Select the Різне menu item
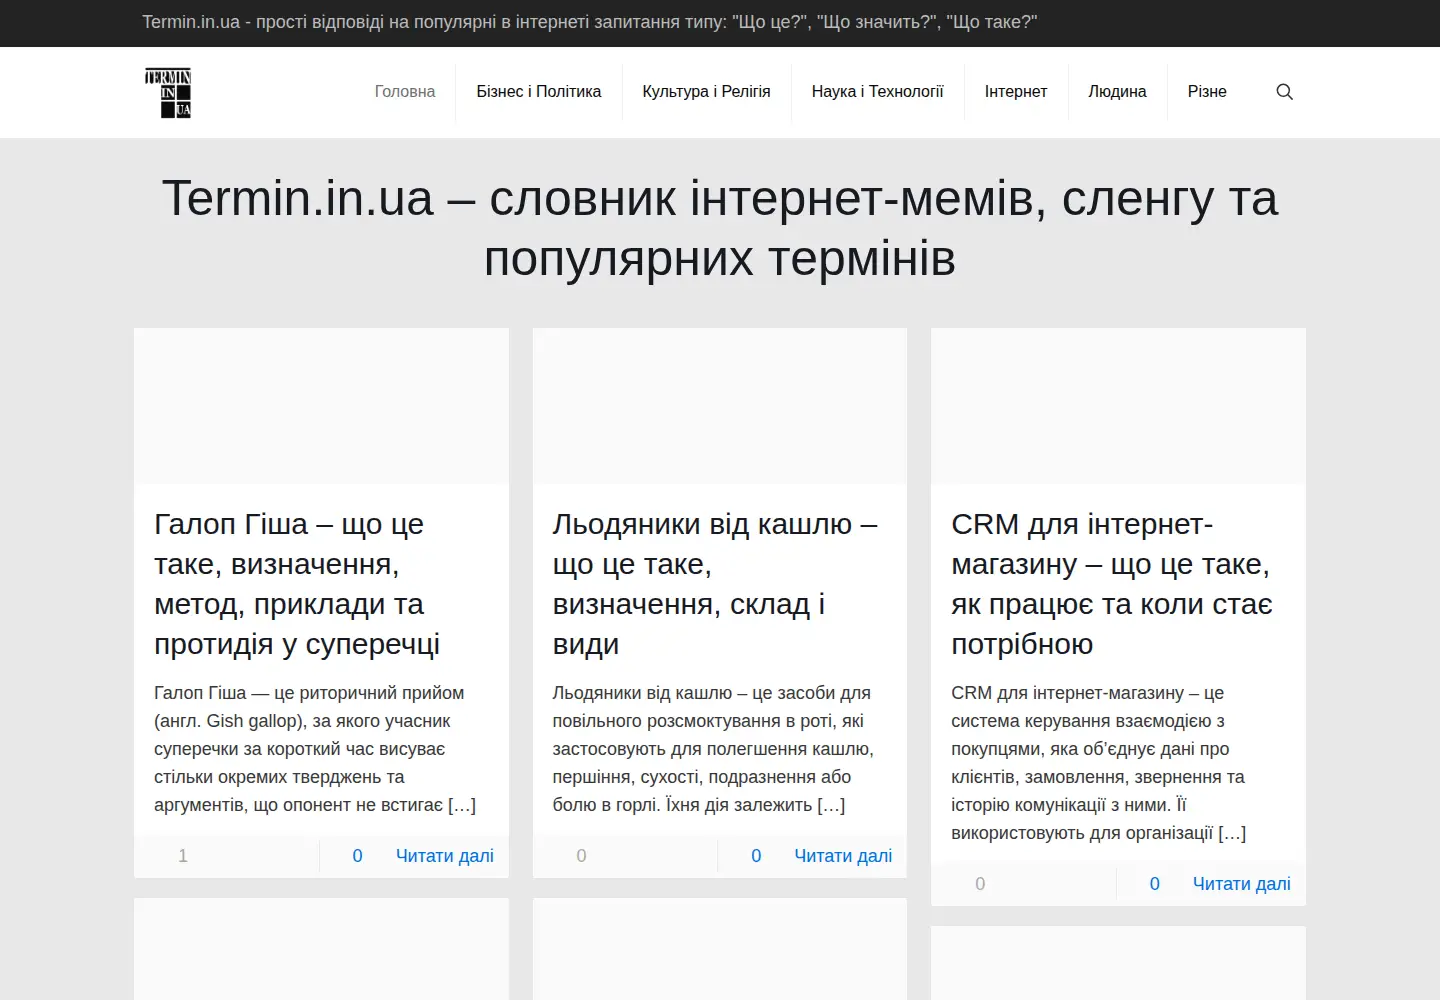This screenshot has width=1440, height=1000. 1207,92
